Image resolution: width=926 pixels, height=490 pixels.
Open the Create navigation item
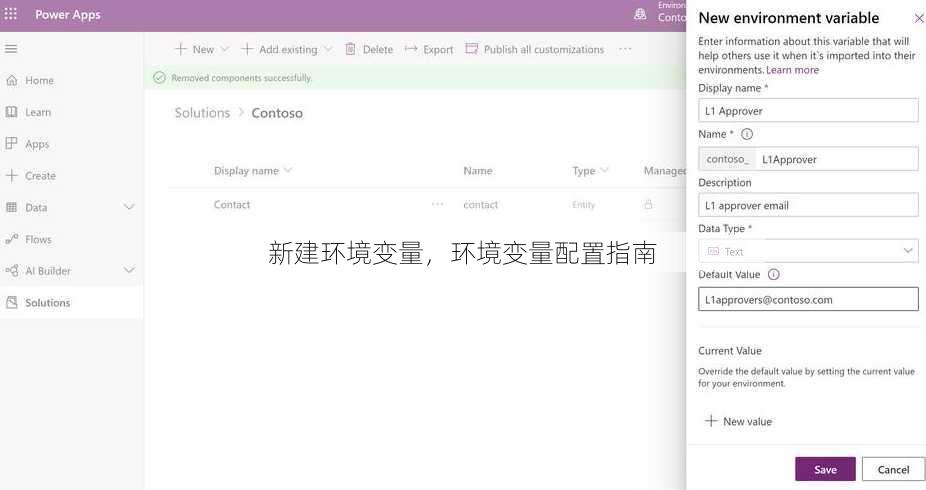[x=71, y=175]
